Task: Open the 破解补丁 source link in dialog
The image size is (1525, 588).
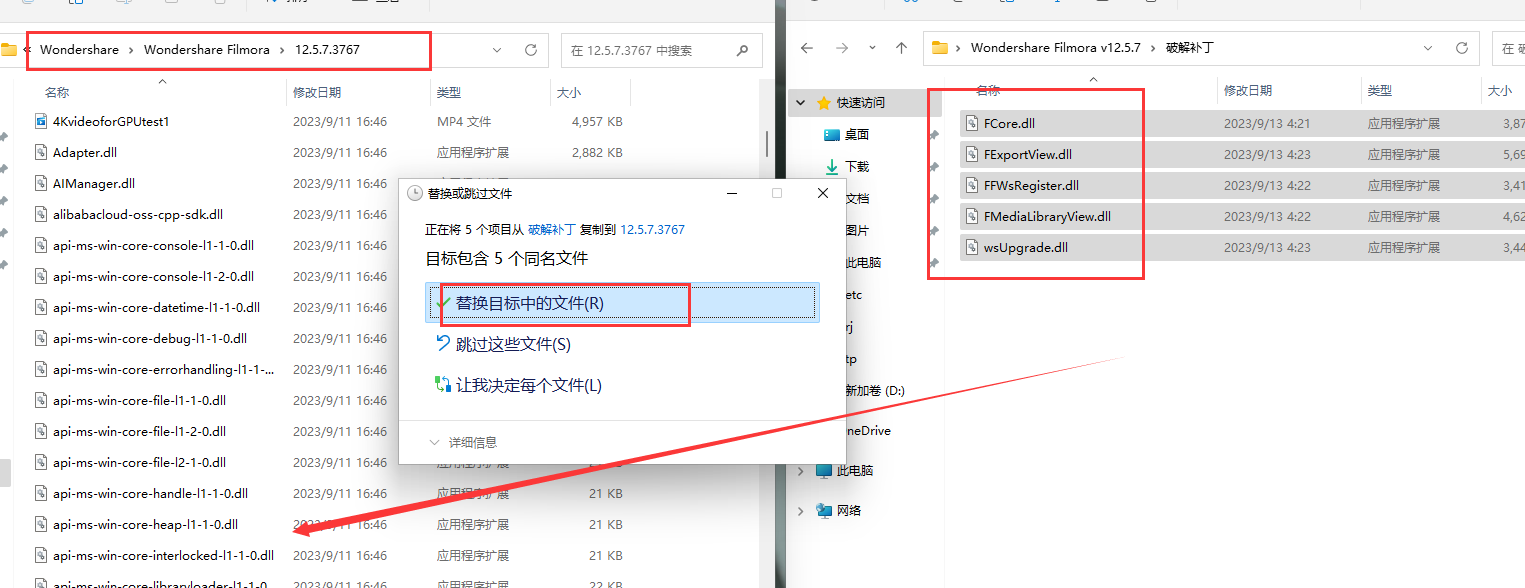Action: coord(550,229)
